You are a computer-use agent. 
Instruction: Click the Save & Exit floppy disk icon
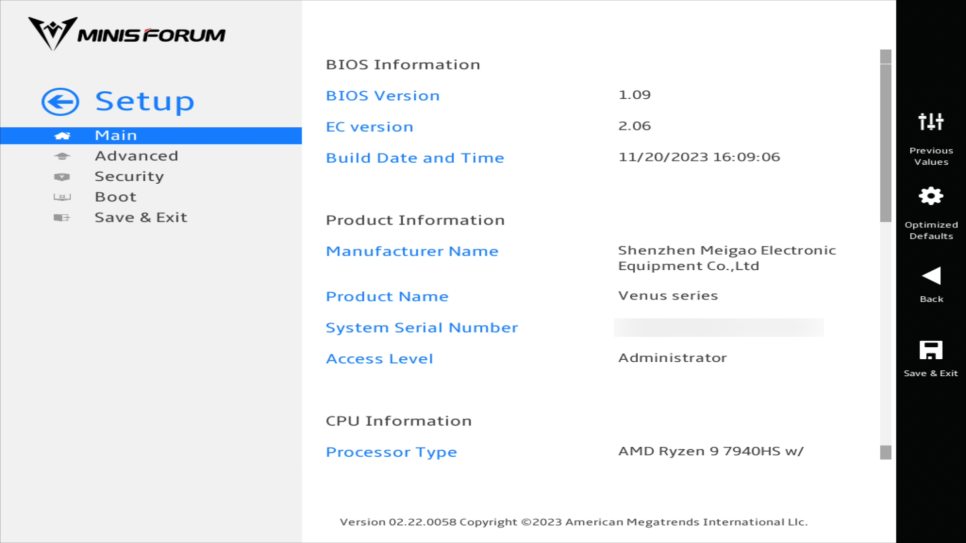tap(930, 350)
